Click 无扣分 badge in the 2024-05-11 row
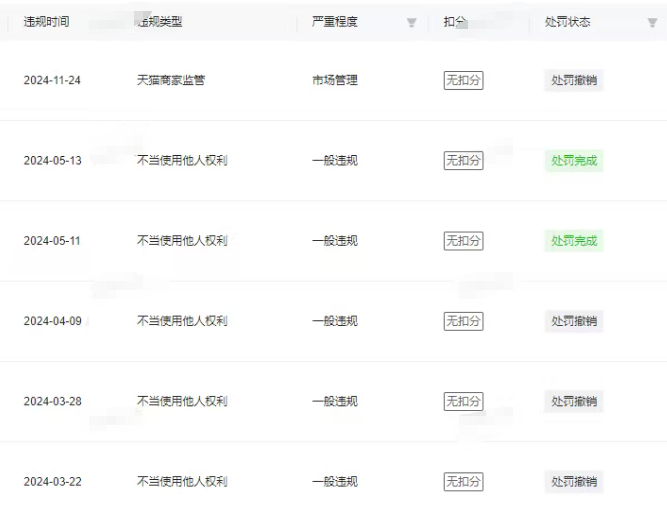The height and width of the screenshot is (519, 667). click(x=463, y=241)
